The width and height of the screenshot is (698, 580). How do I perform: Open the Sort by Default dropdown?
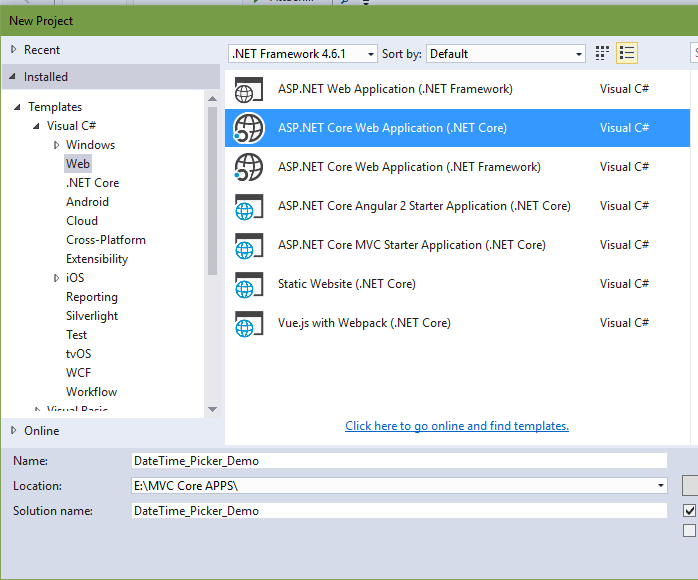tap(505, 54)
